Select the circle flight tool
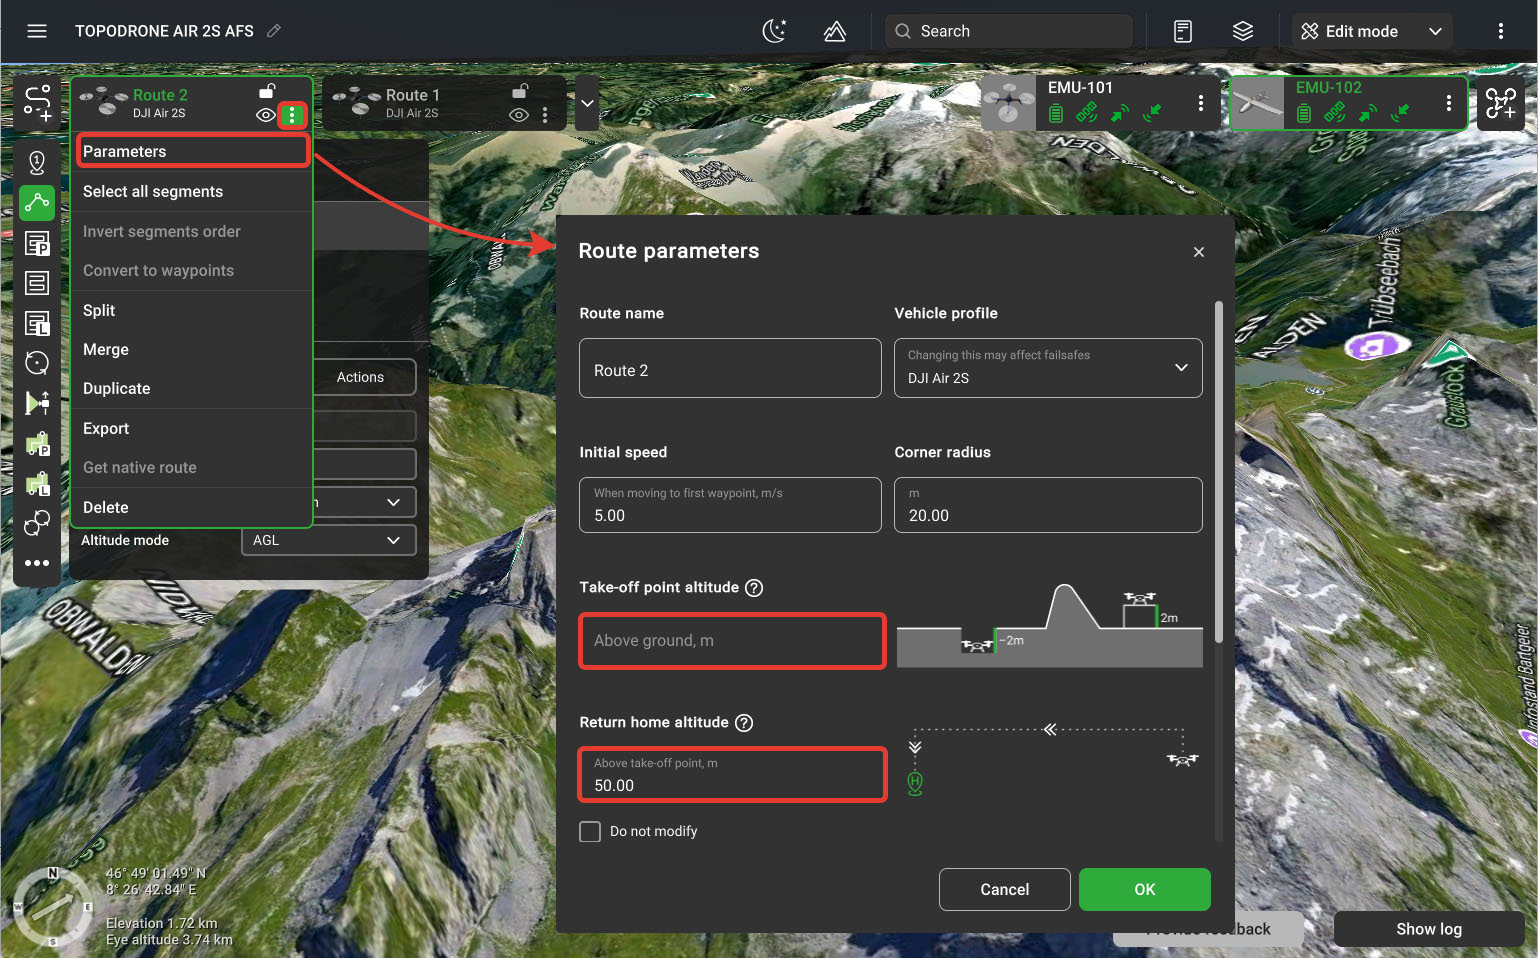 [x=37, y=363]
